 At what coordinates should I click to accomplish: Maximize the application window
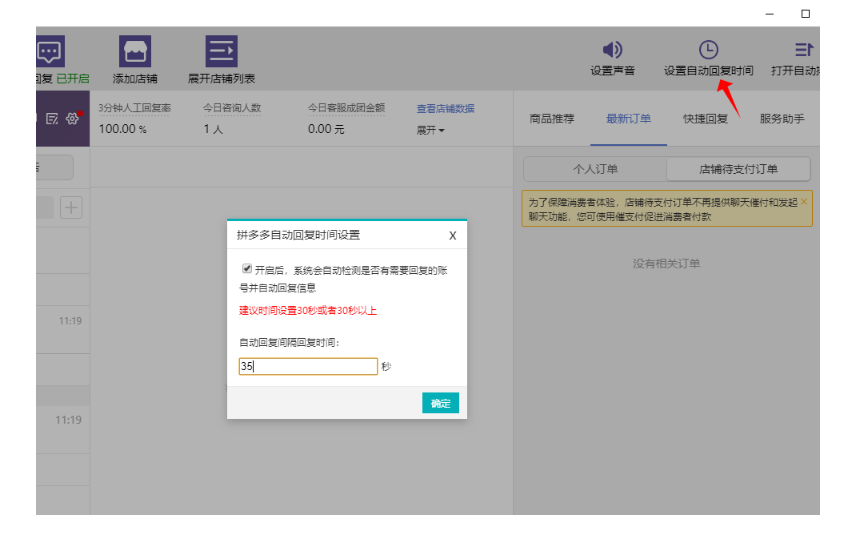pos(805,14)
